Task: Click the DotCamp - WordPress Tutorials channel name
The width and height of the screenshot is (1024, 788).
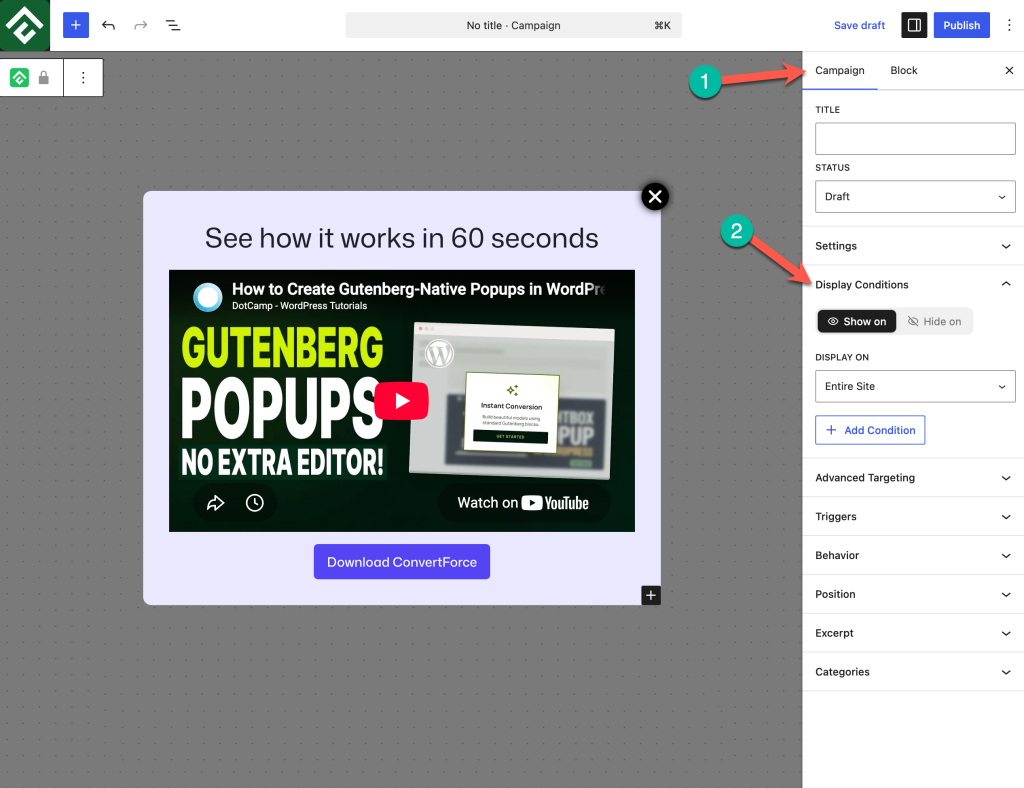Action: coord(300,306)
